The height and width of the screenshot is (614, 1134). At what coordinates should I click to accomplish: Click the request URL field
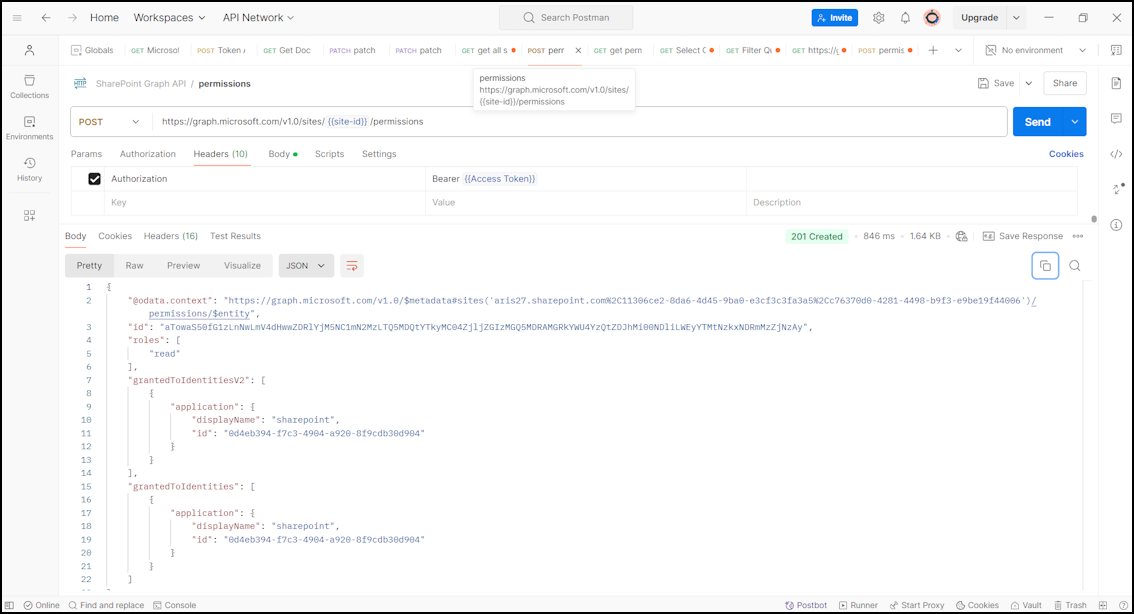pos(579,121)
